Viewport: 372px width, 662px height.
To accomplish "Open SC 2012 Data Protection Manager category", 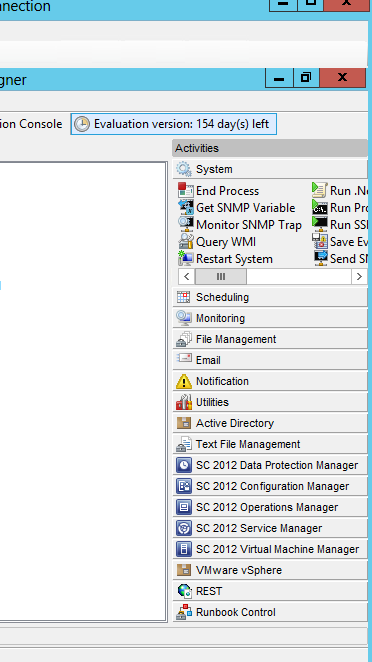I will (270, 465).
